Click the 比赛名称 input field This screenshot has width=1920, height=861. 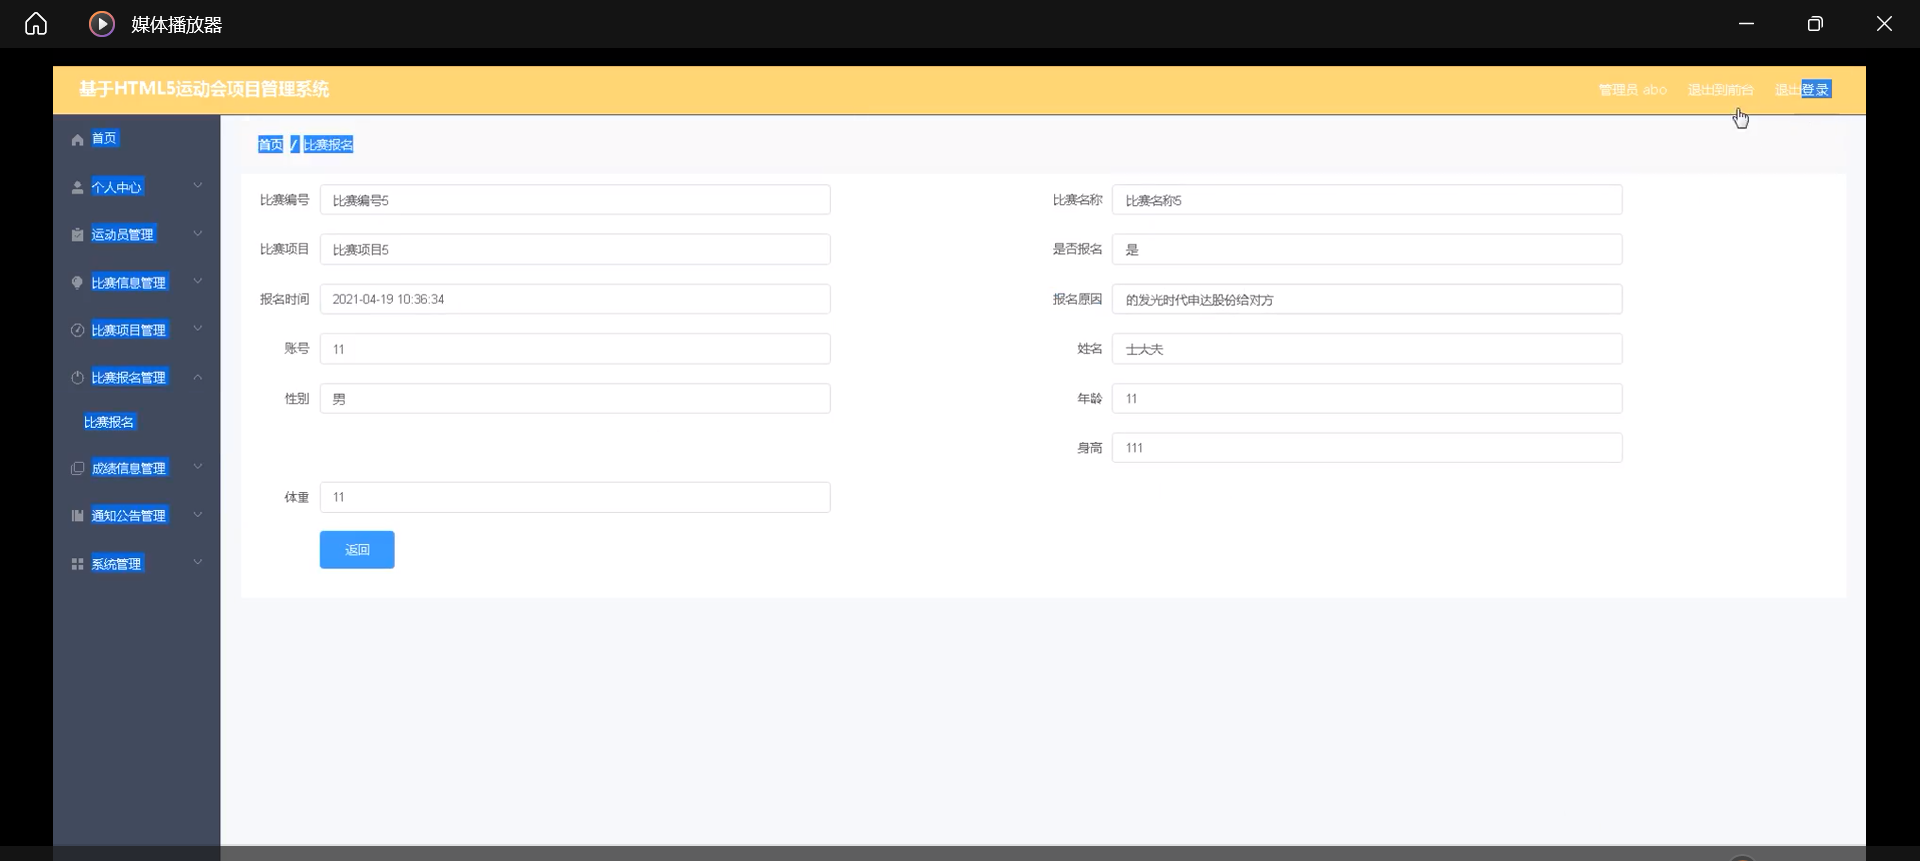coord(1367,200)
